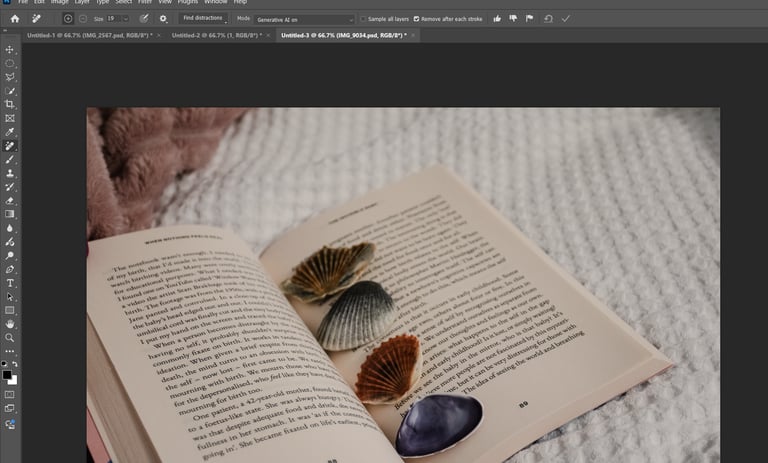Select the Path Selection tool
The width and height of the screenshot is (768, 463).
point(9,296)
